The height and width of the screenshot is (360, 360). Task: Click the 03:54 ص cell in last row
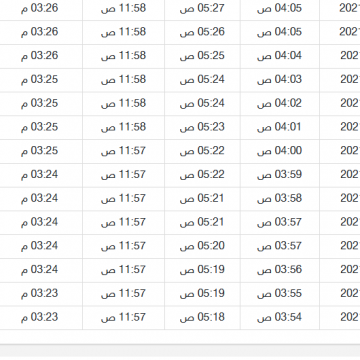pos(280,317)
